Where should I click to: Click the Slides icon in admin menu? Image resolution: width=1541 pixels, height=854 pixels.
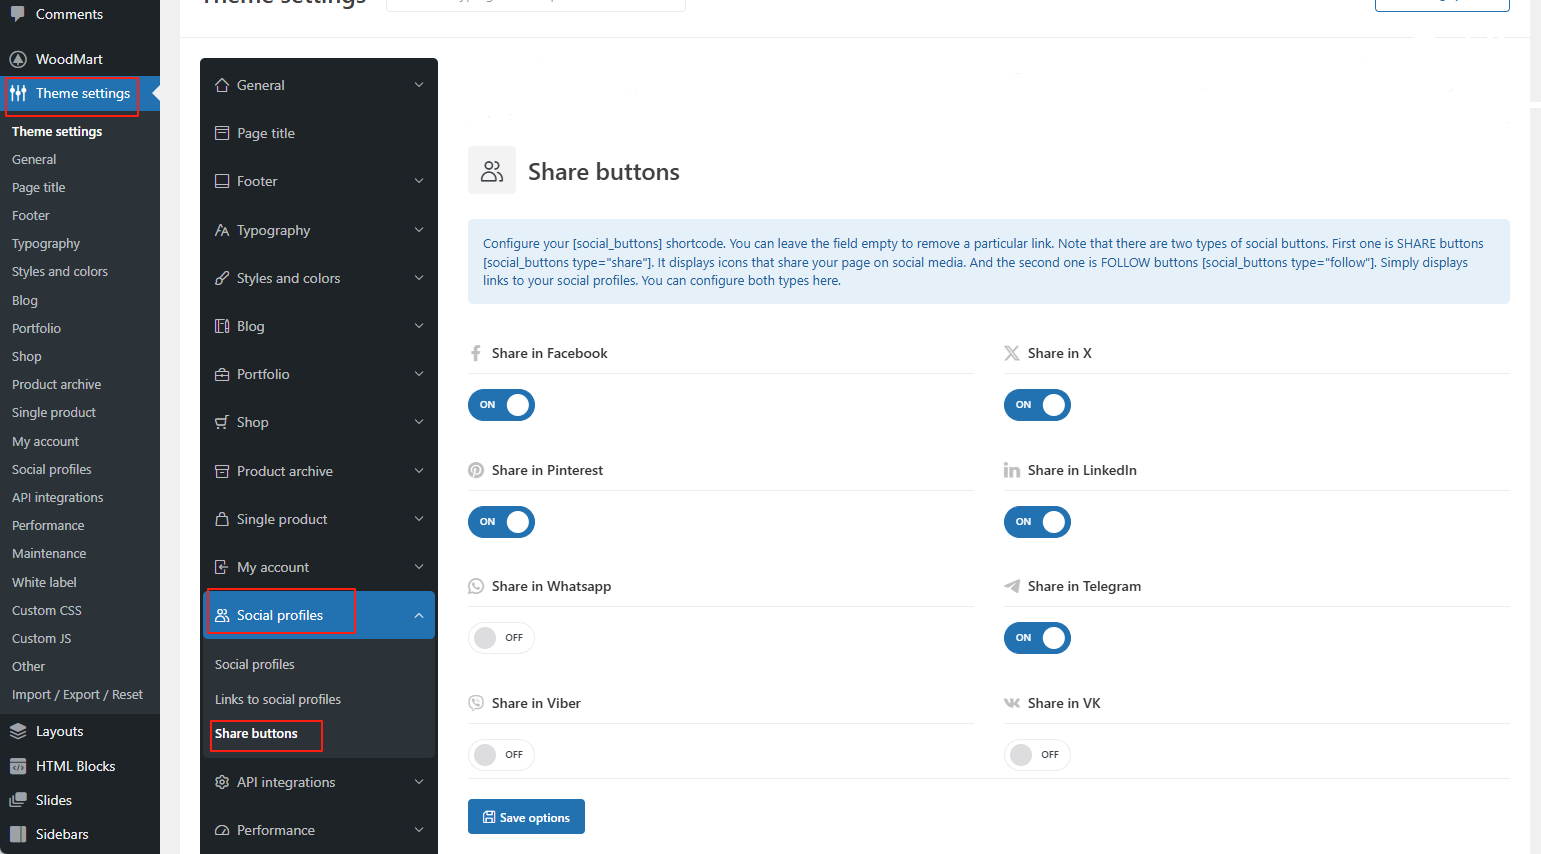click(x=18, y=800)
